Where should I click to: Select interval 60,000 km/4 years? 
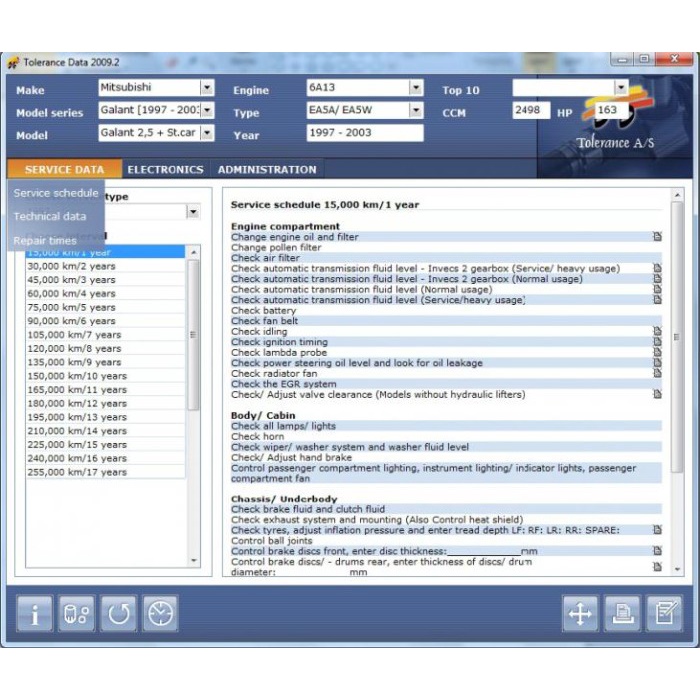tap(105, 294)
